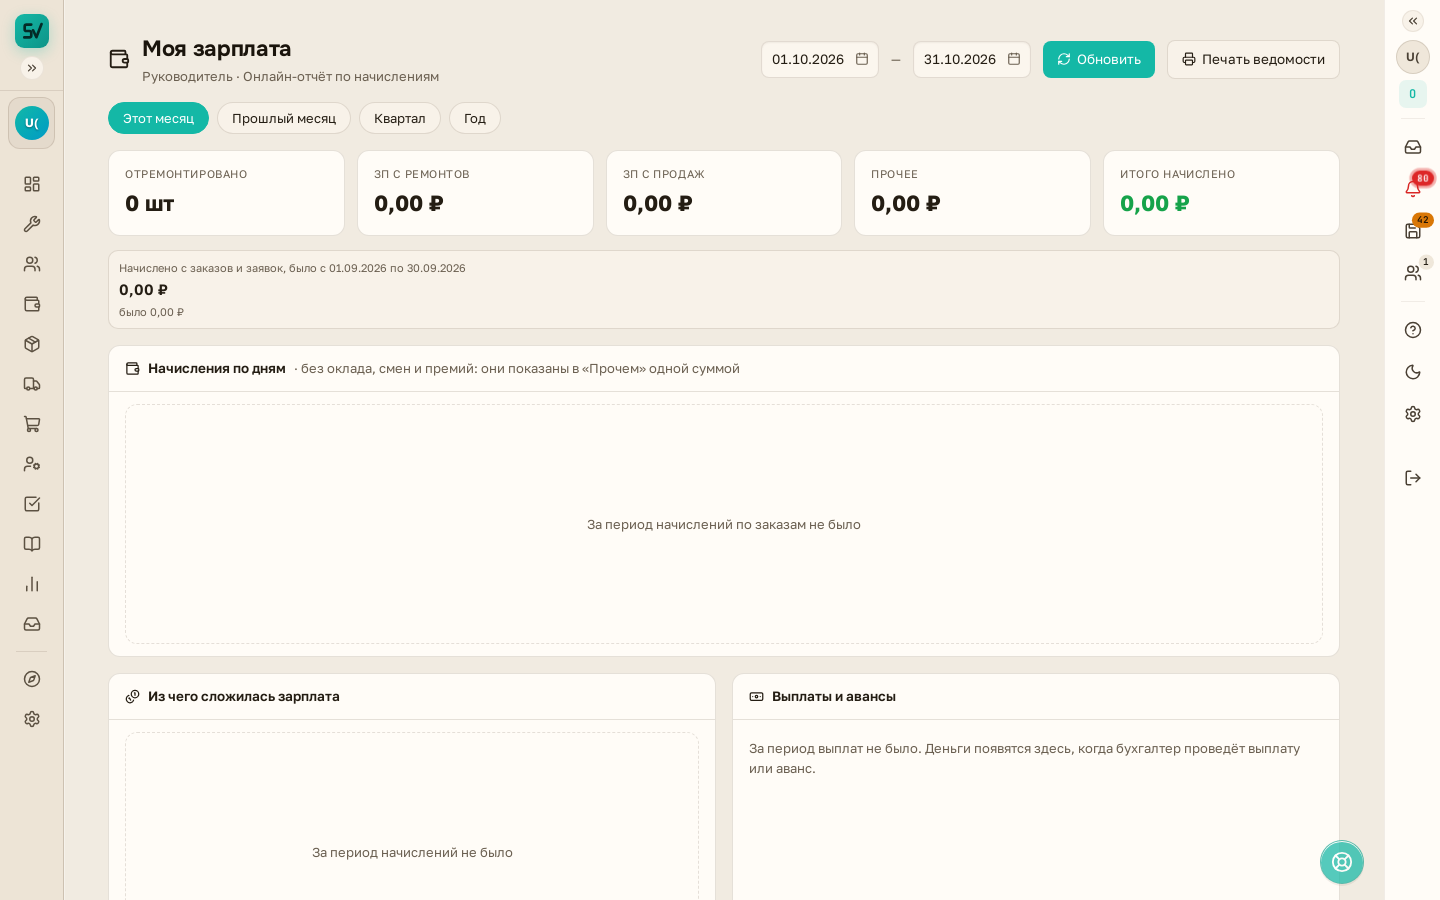Open the box warehouse icon in sidebar

[32, 344]
